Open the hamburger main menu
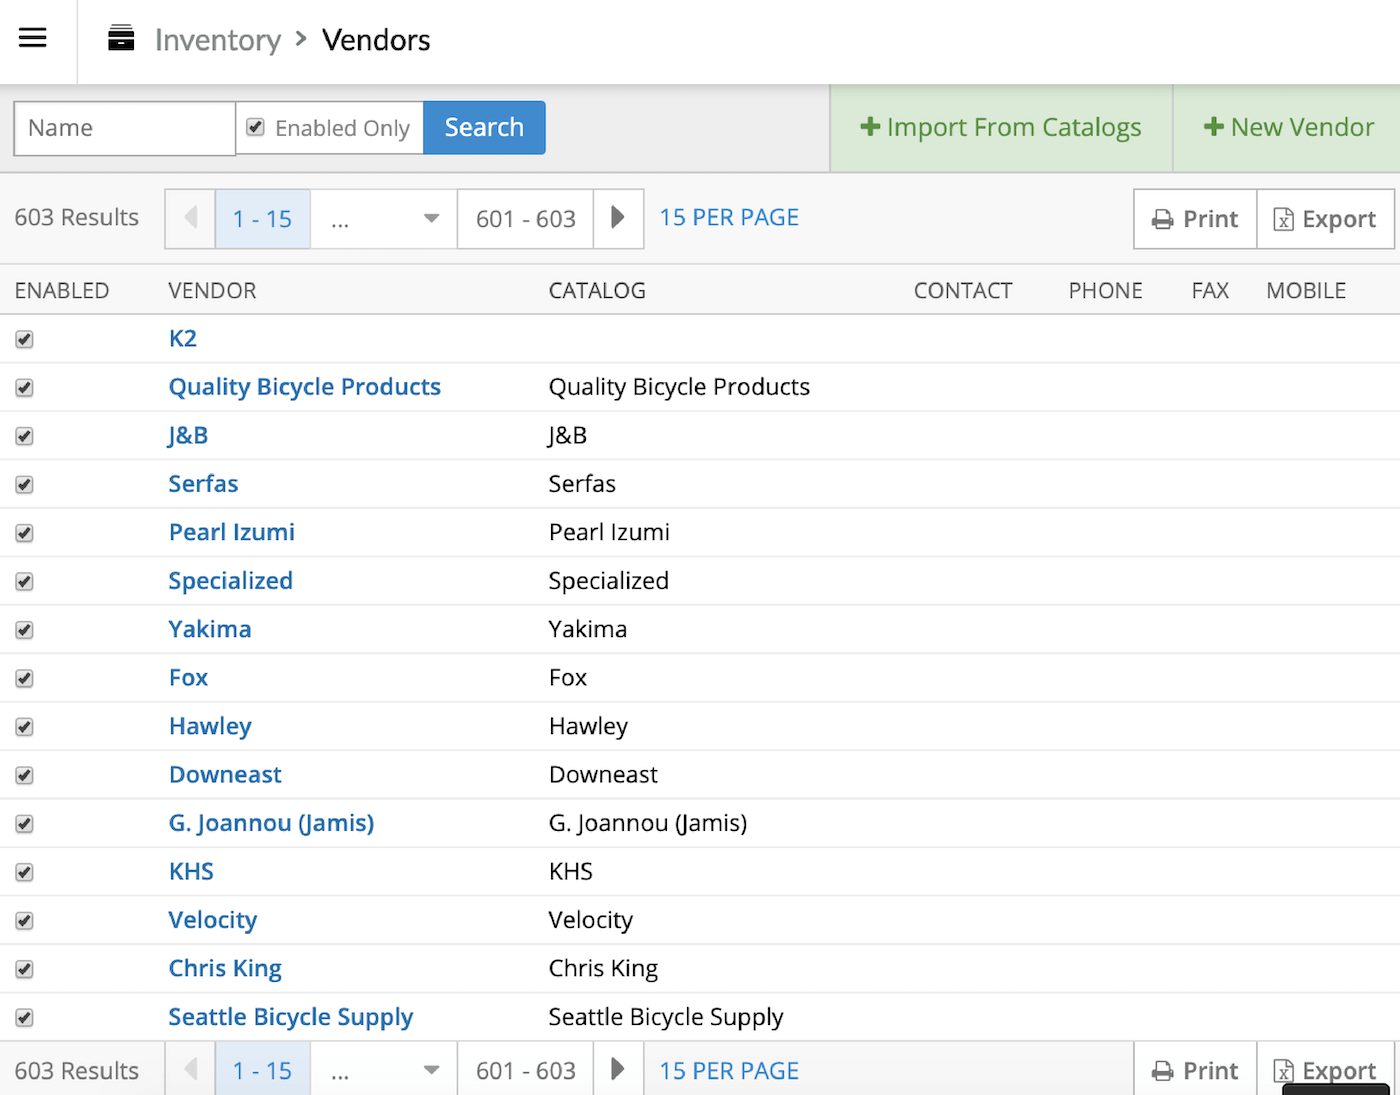This screenshot has width=1400, height=1095. [33, 39]
